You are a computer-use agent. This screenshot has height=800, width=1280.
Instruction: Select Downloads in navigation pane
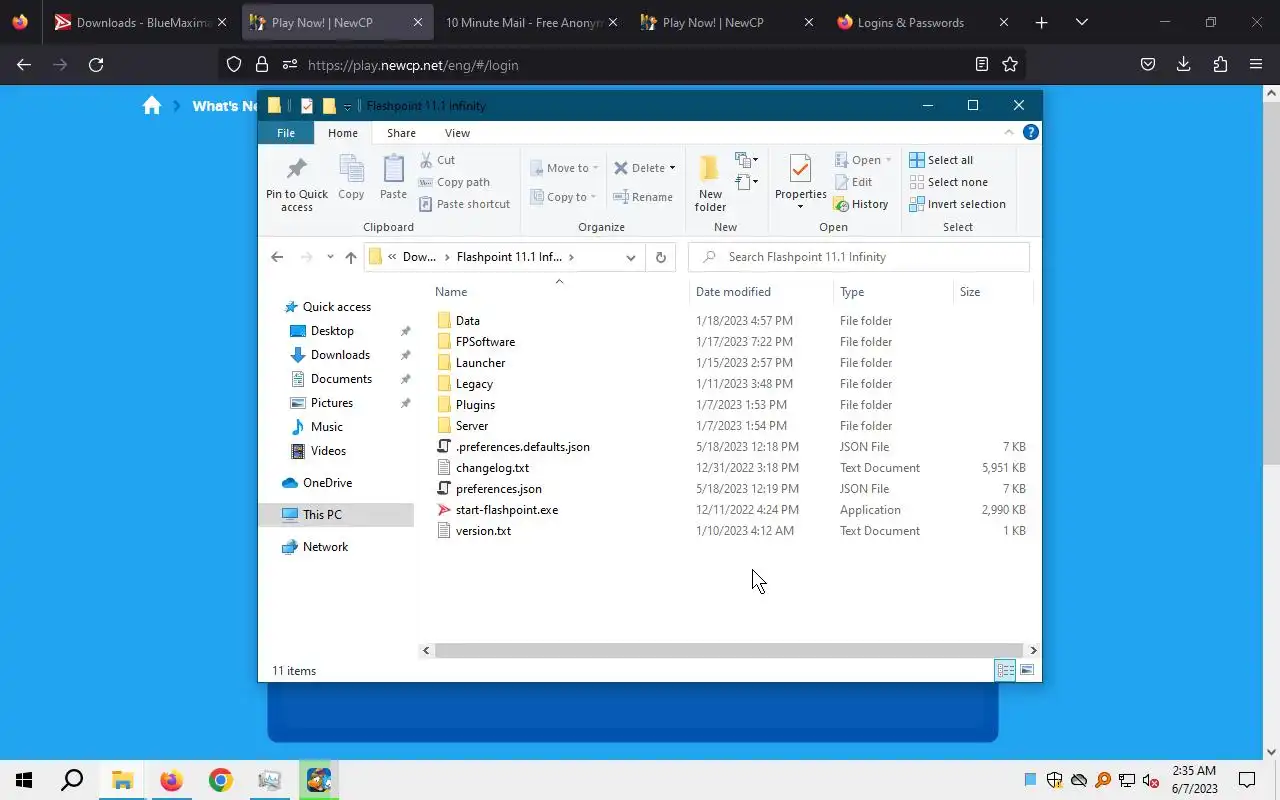(340, 355)
